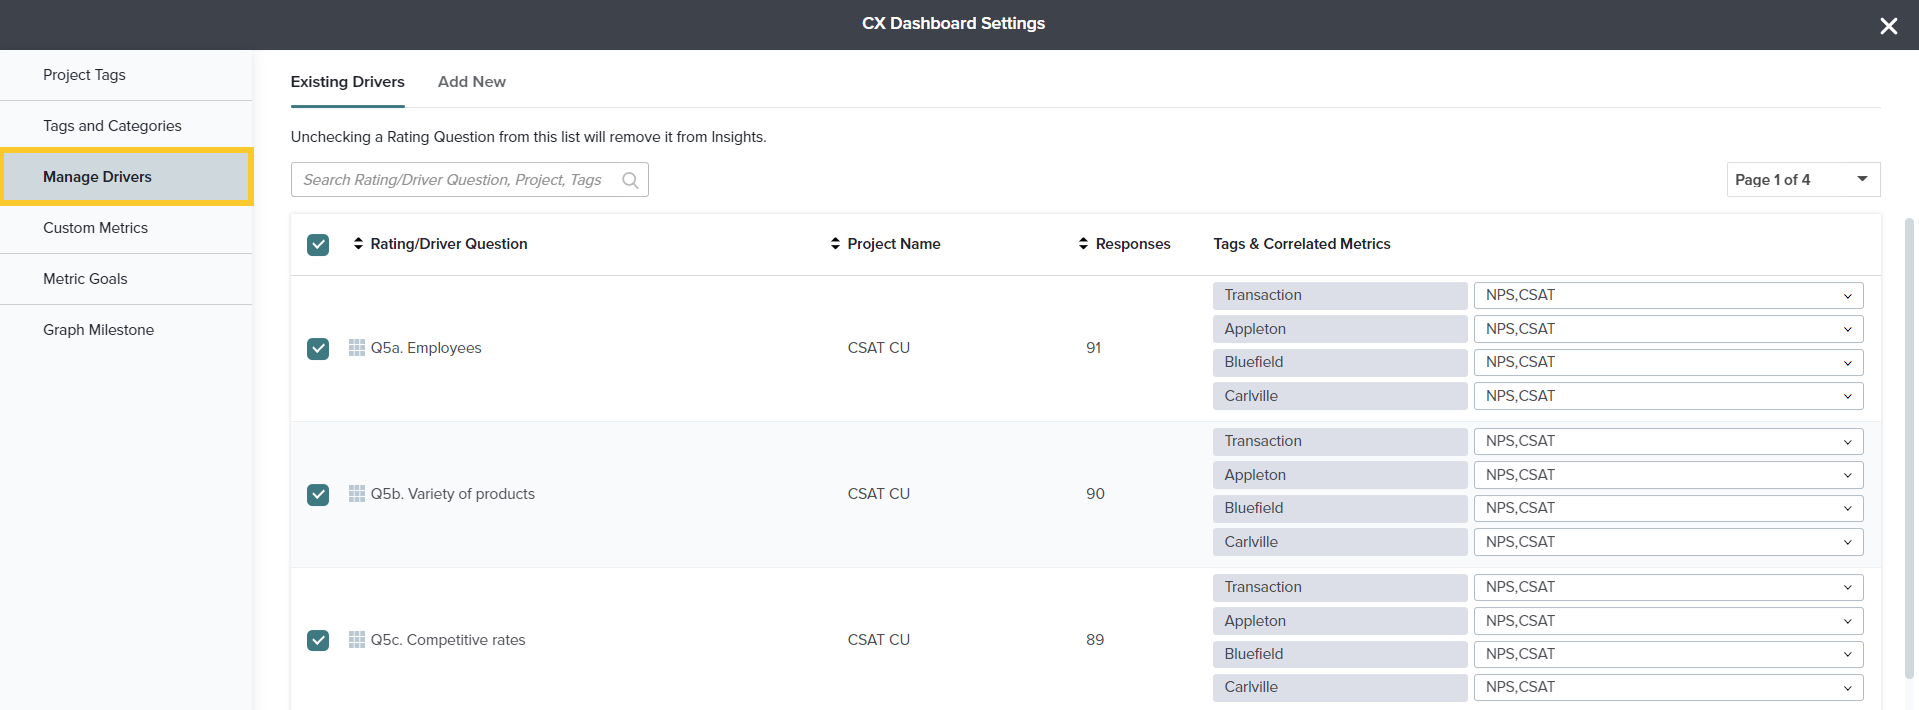Expand Q5a Transaction correlated metrics dropdown
Viewport: 1919px width, 710px height.
(1667, 296)
